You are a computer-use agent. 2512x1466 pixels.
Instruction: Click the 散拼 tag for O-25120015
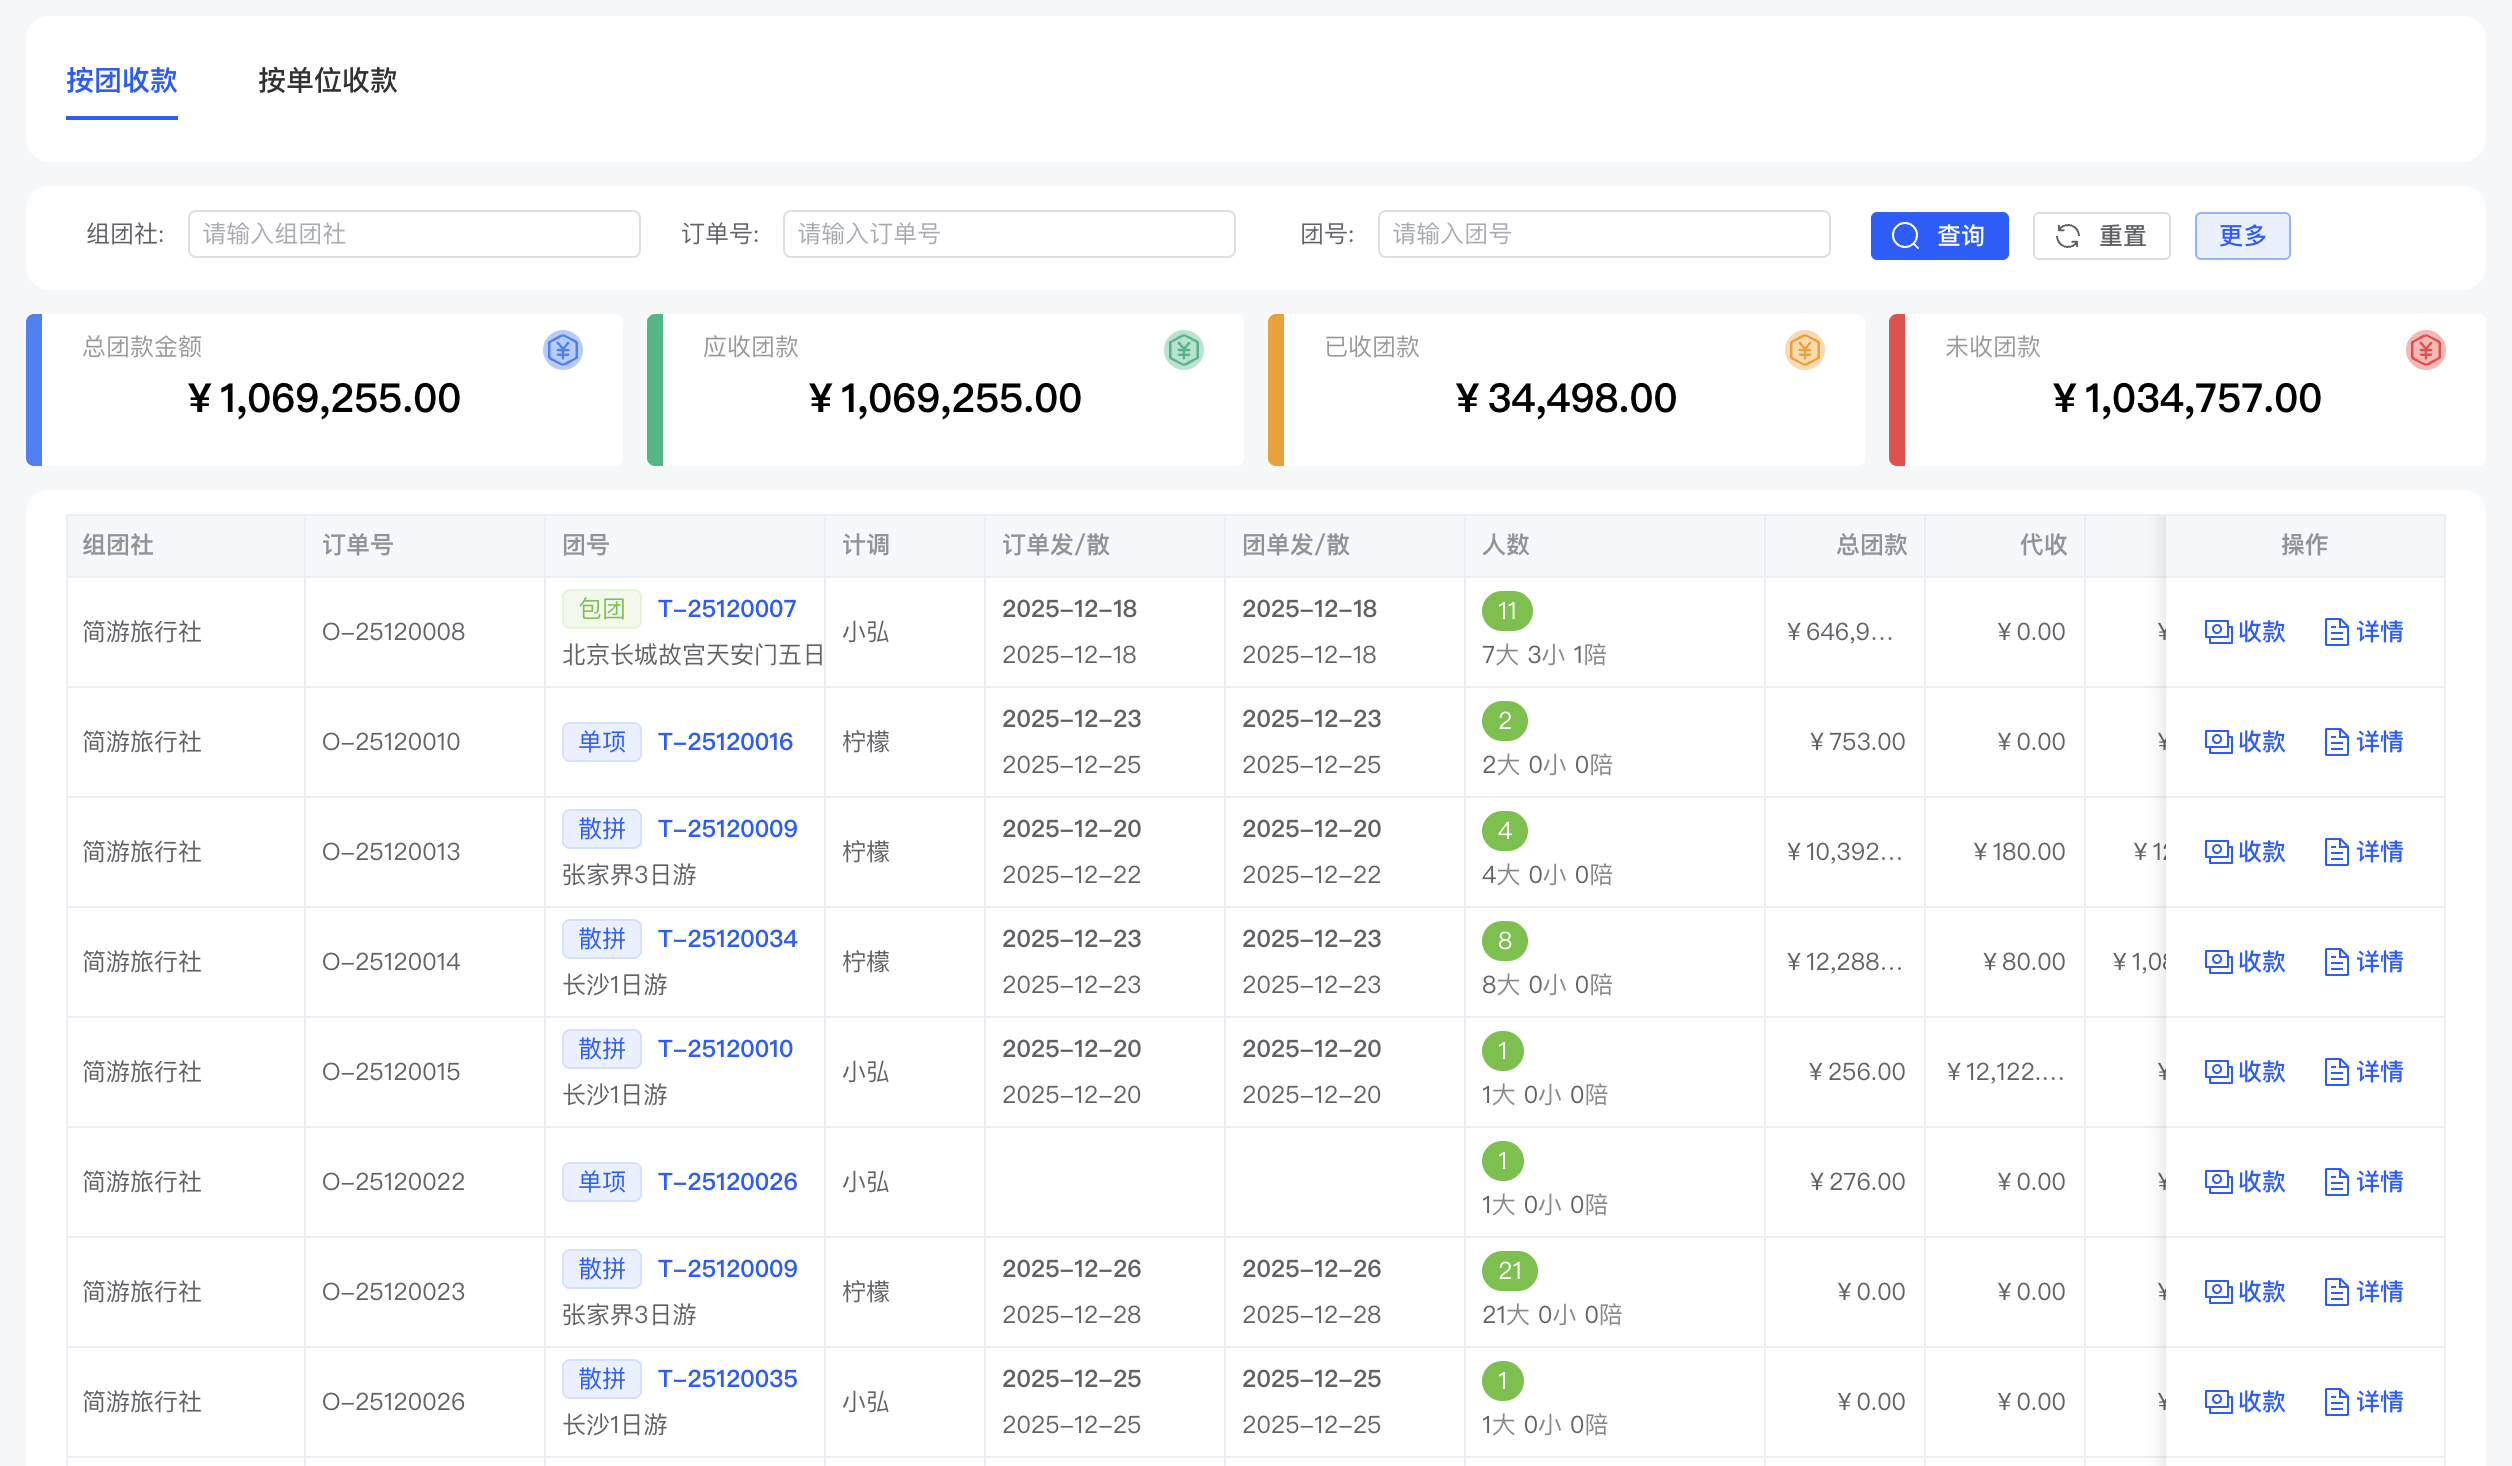601,1049
